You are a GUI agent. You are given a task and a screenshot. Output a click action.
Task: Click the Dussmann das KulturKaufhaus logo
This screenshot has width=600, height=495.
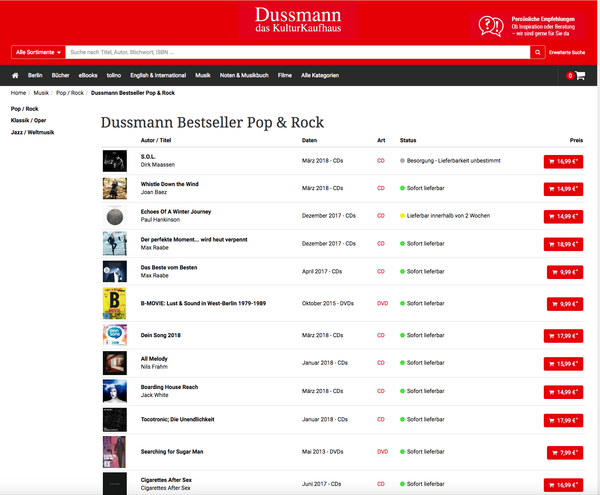pyautogui.click(x=298, y=21)
